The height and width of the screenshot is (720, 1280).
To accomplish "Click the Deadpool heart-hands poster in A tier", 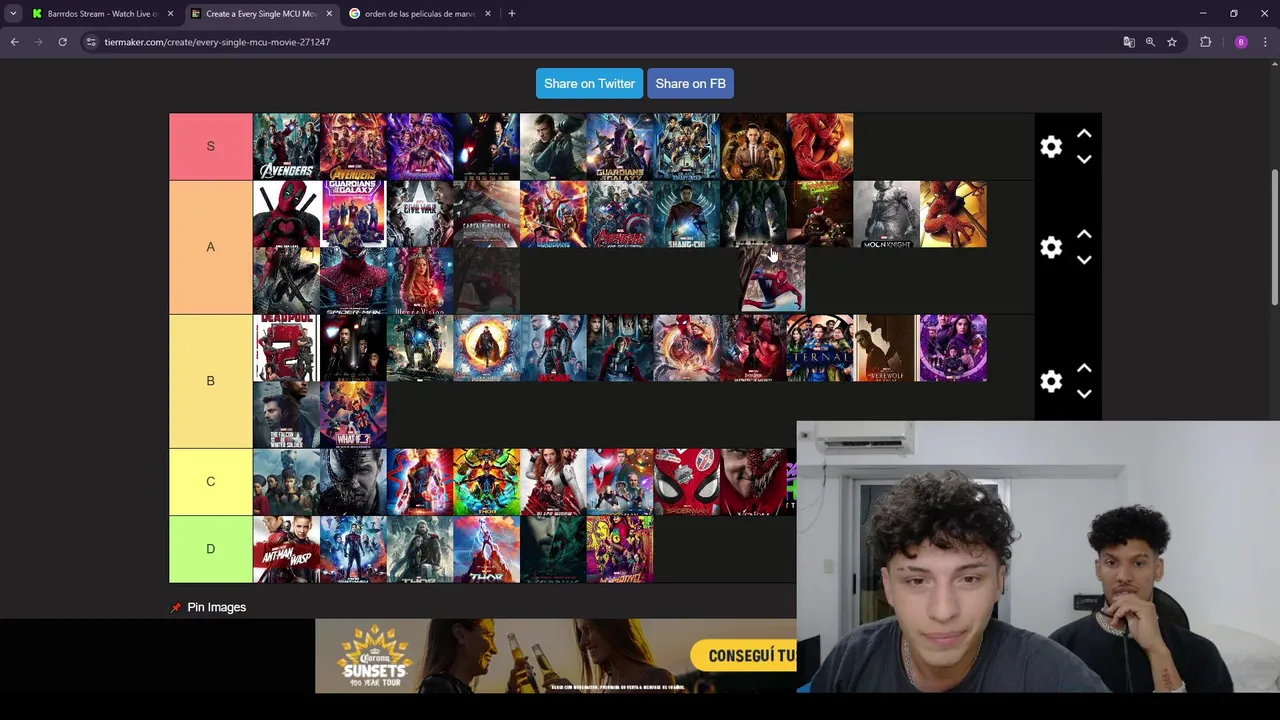I will click(286, 214).
